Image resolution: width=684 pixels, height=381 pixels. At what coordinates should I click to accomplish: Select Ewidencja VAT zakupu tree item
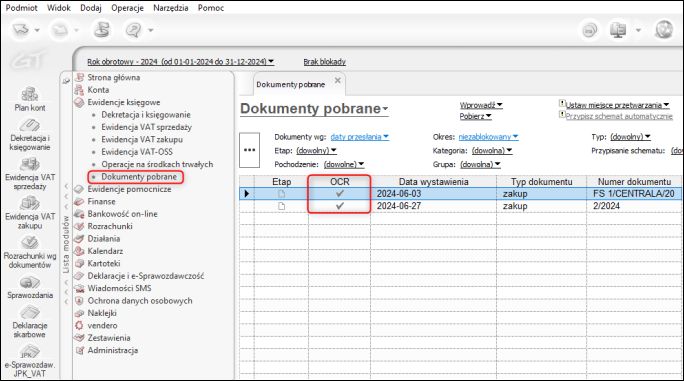(142, 140)
